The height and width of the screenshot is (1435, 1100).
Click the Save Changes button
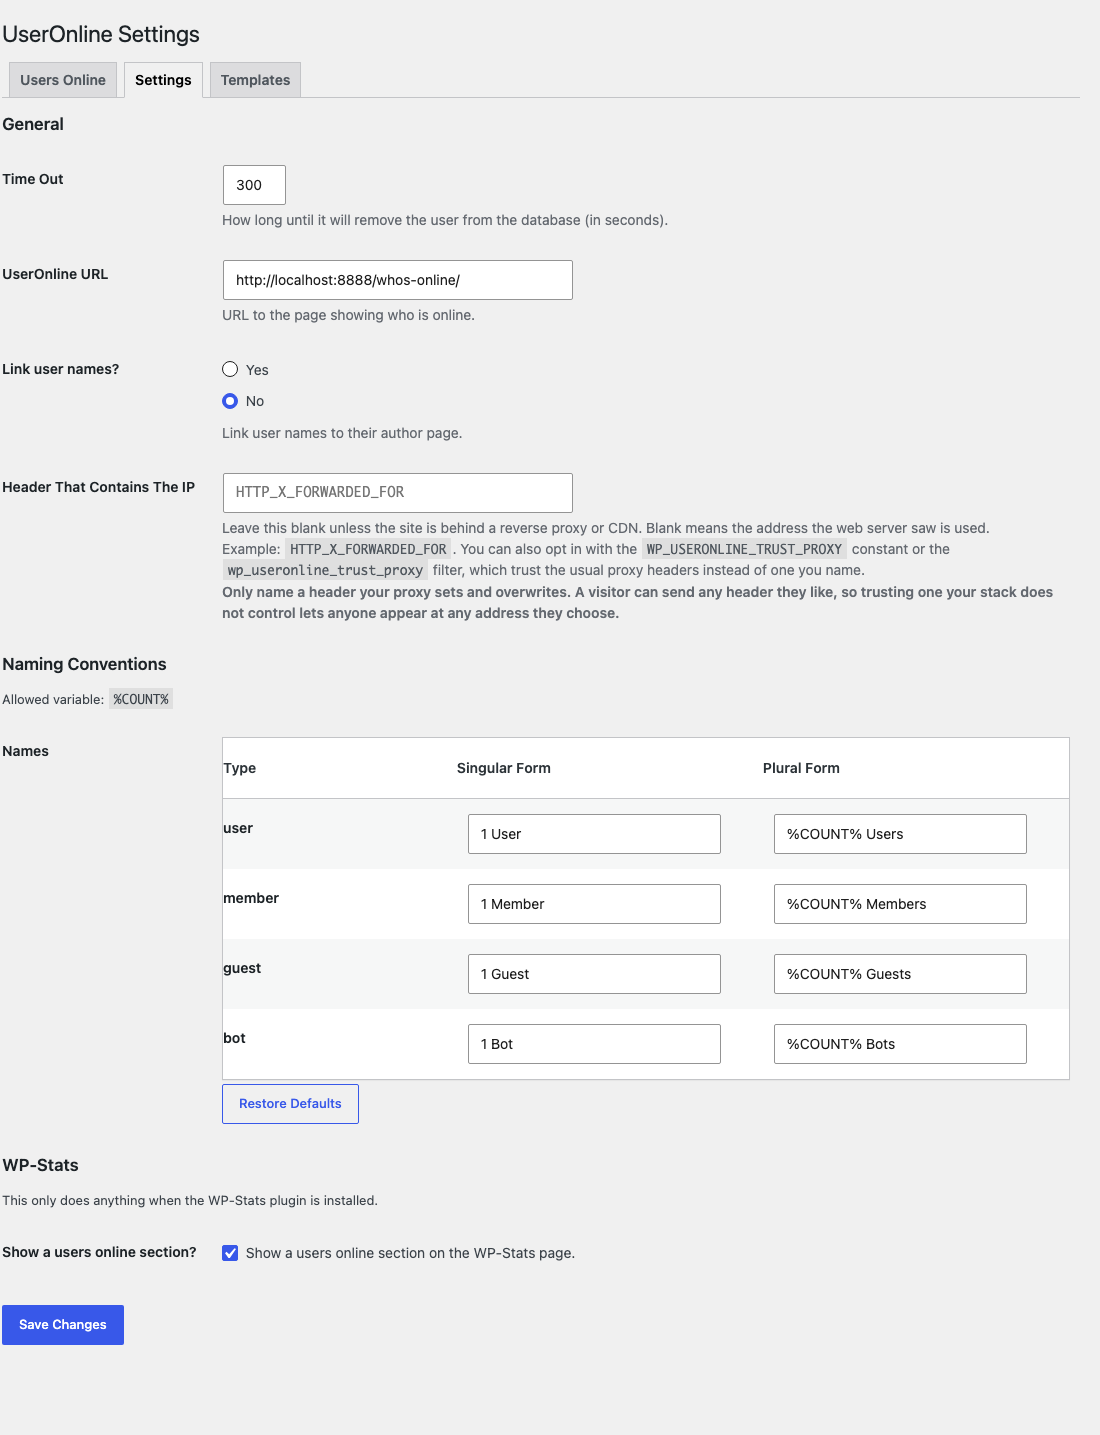click(63, 1325)
